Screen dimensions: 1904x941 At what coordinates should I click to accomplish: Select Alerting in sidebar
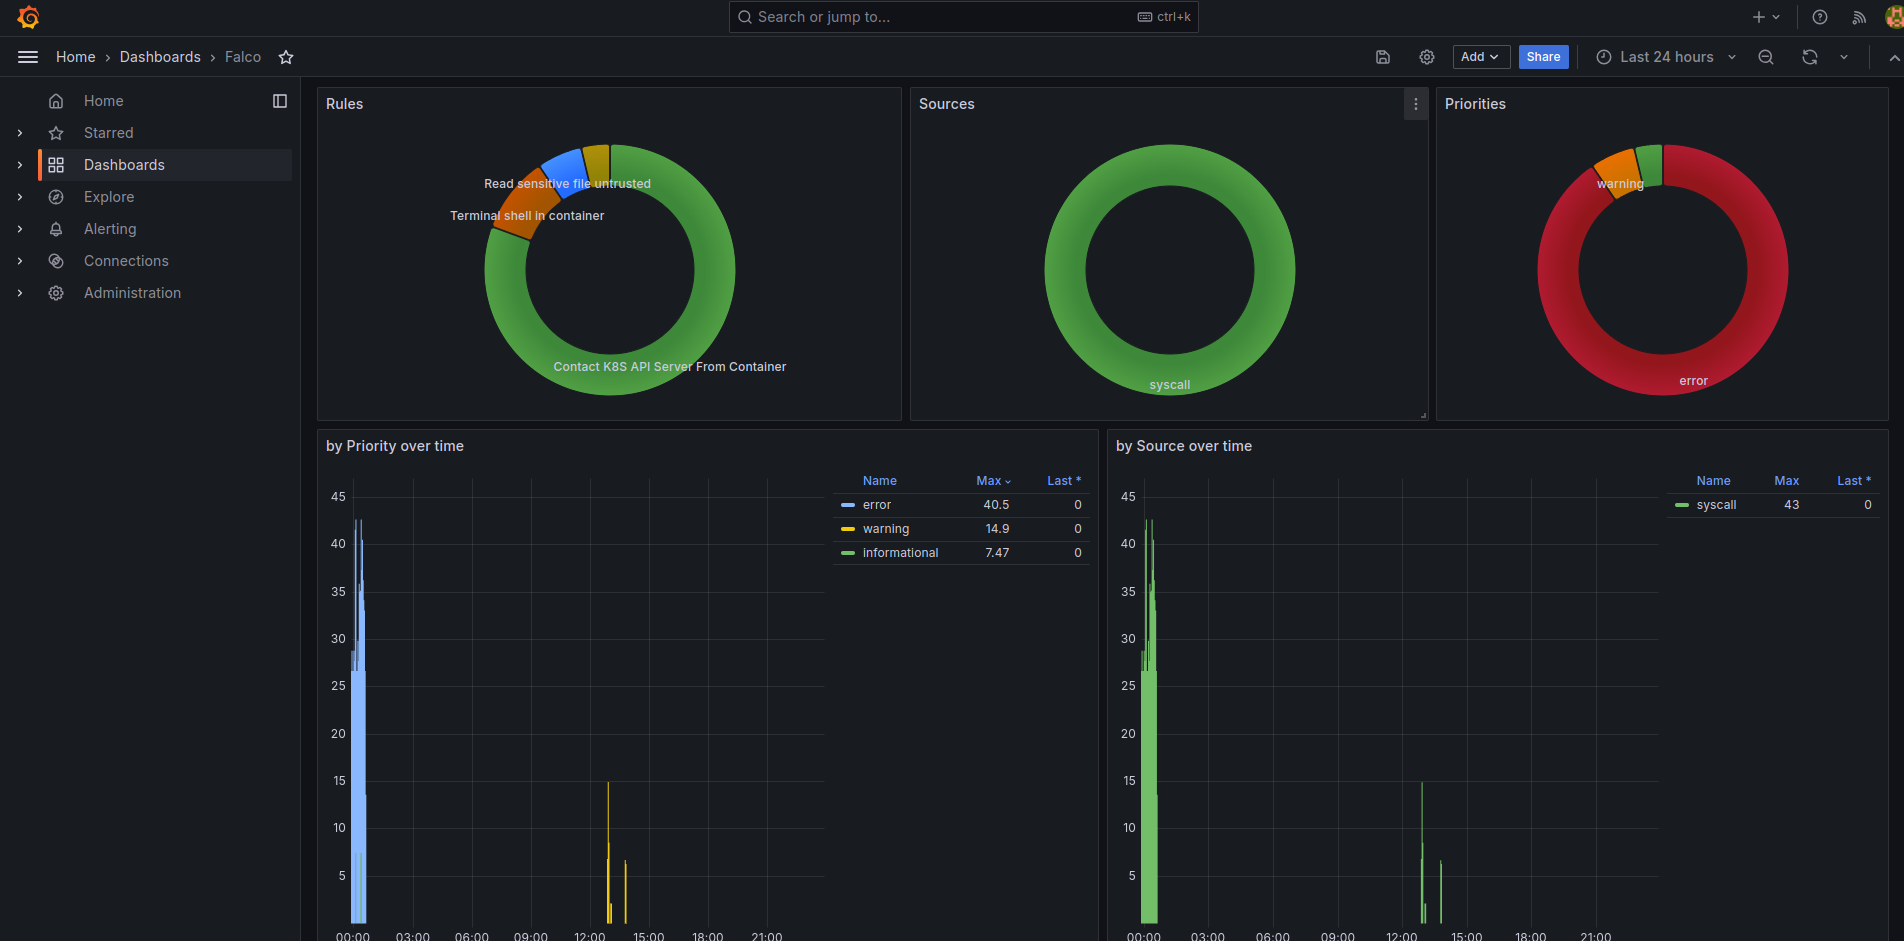tap(110, 229)
